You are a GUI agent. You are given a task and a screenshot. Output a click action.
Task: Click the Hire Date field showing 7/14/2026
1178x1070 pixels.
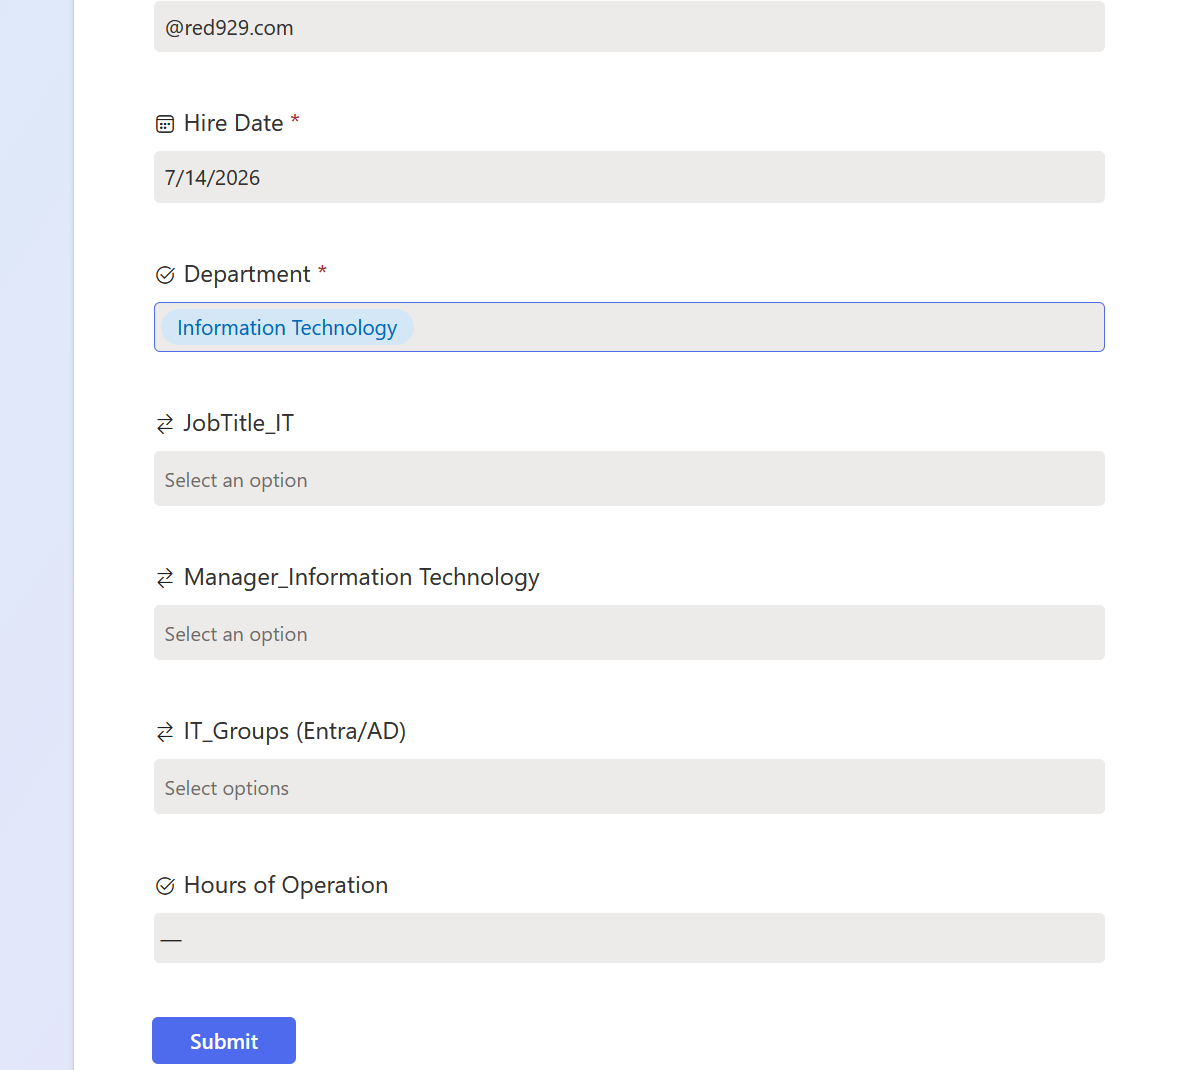[629, 177]
